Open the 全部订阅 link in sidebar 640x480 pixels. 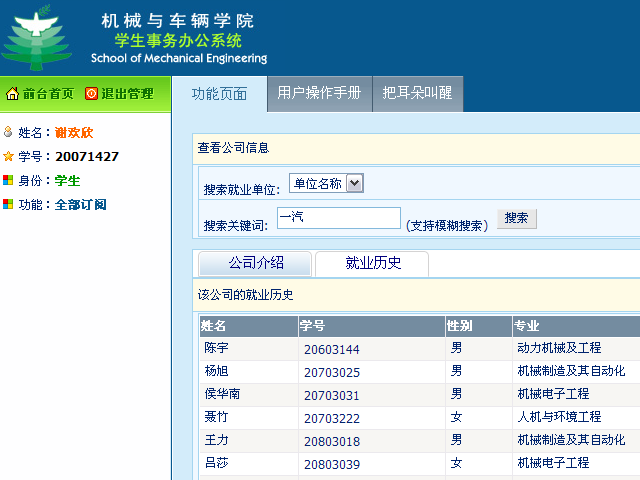[81, 204]
